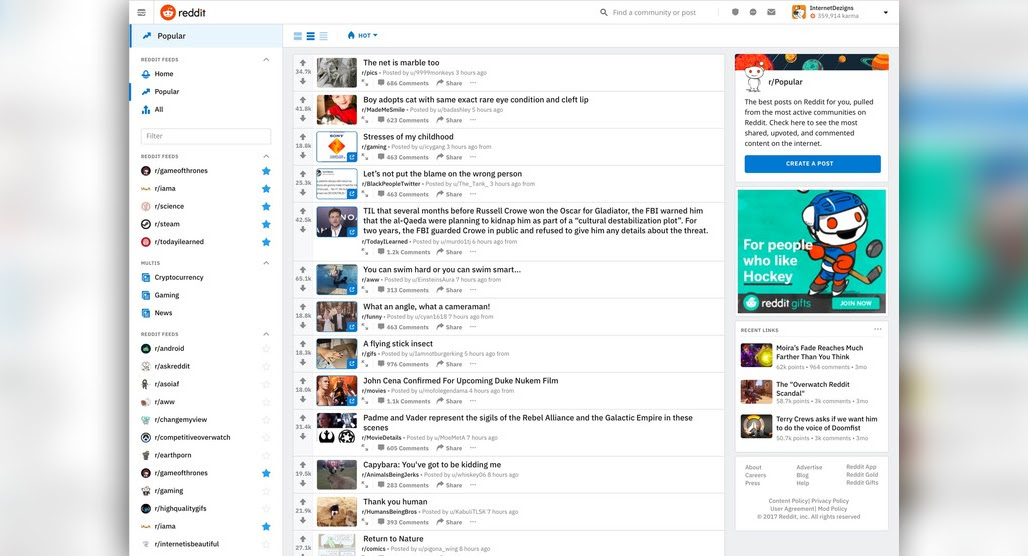The height and width of the screenshot is (556, 1028).
Task: Open thumbnail of John Cena Duke Nukem post
Action: pos(336,391)
